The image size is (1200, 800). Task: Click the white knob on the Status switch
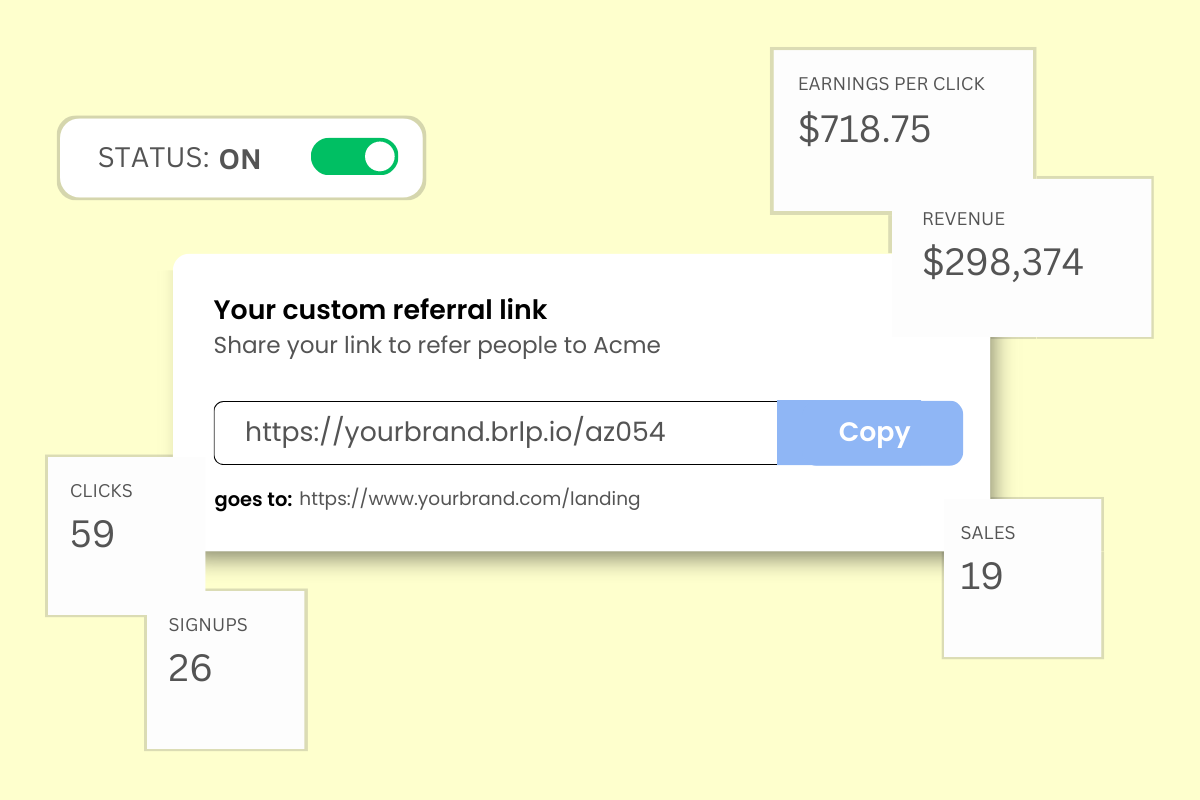pos(379,157)
